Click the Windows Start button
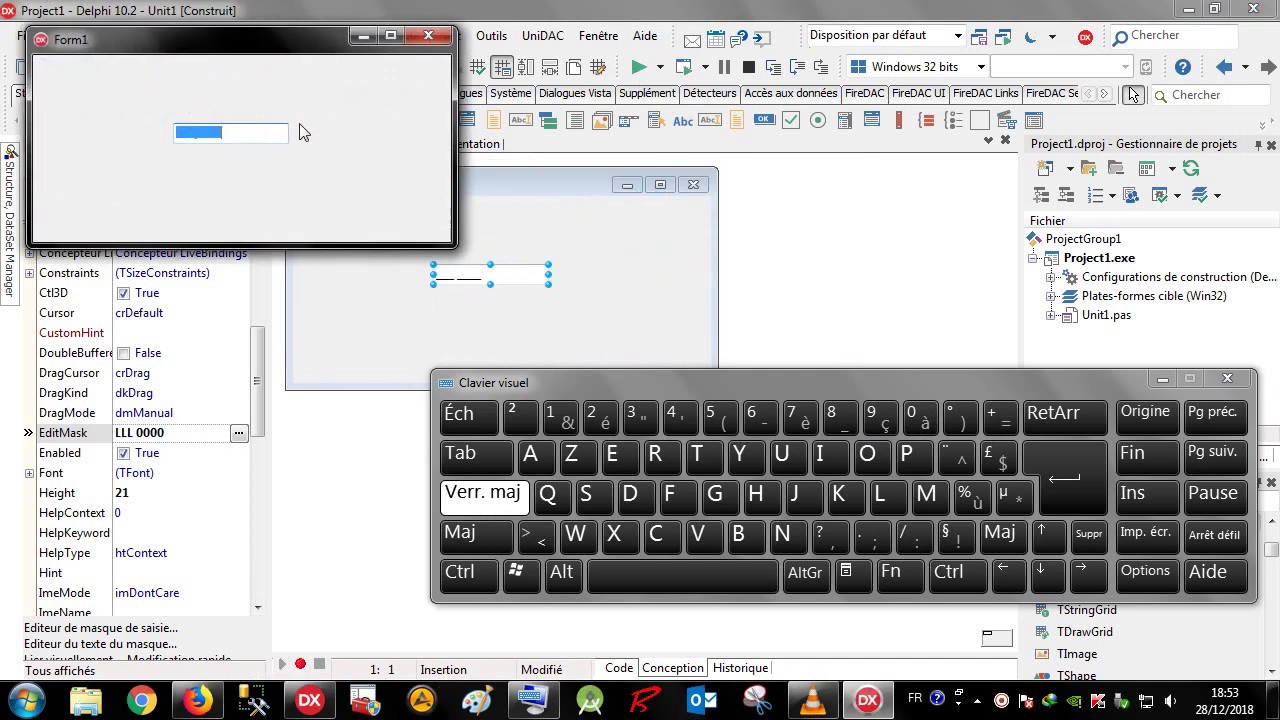Screen dimensions: 1280x720 click(x=26, y=700)
